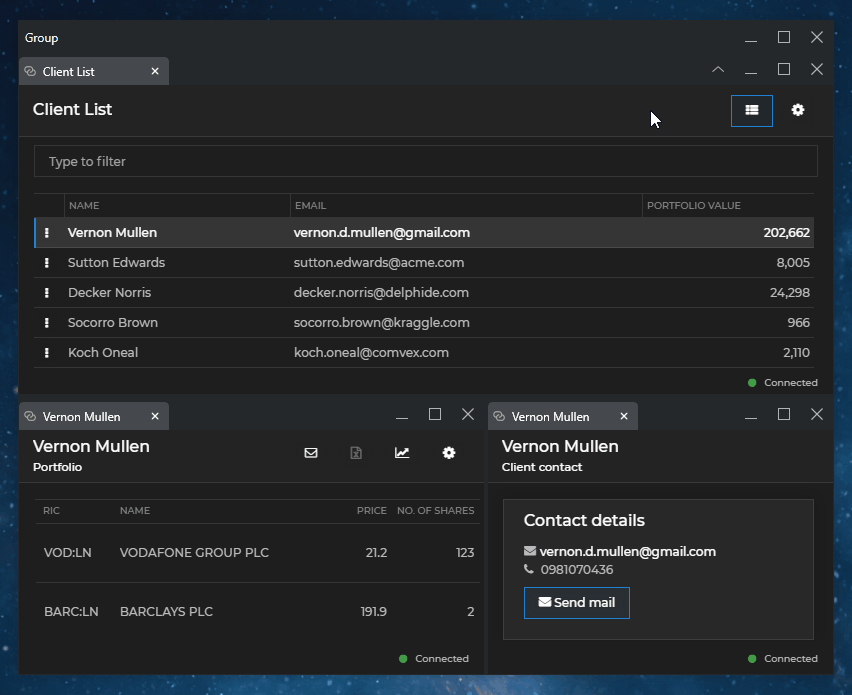
Task: Select the Socorro Brown client row
Action: coord(113,323)
